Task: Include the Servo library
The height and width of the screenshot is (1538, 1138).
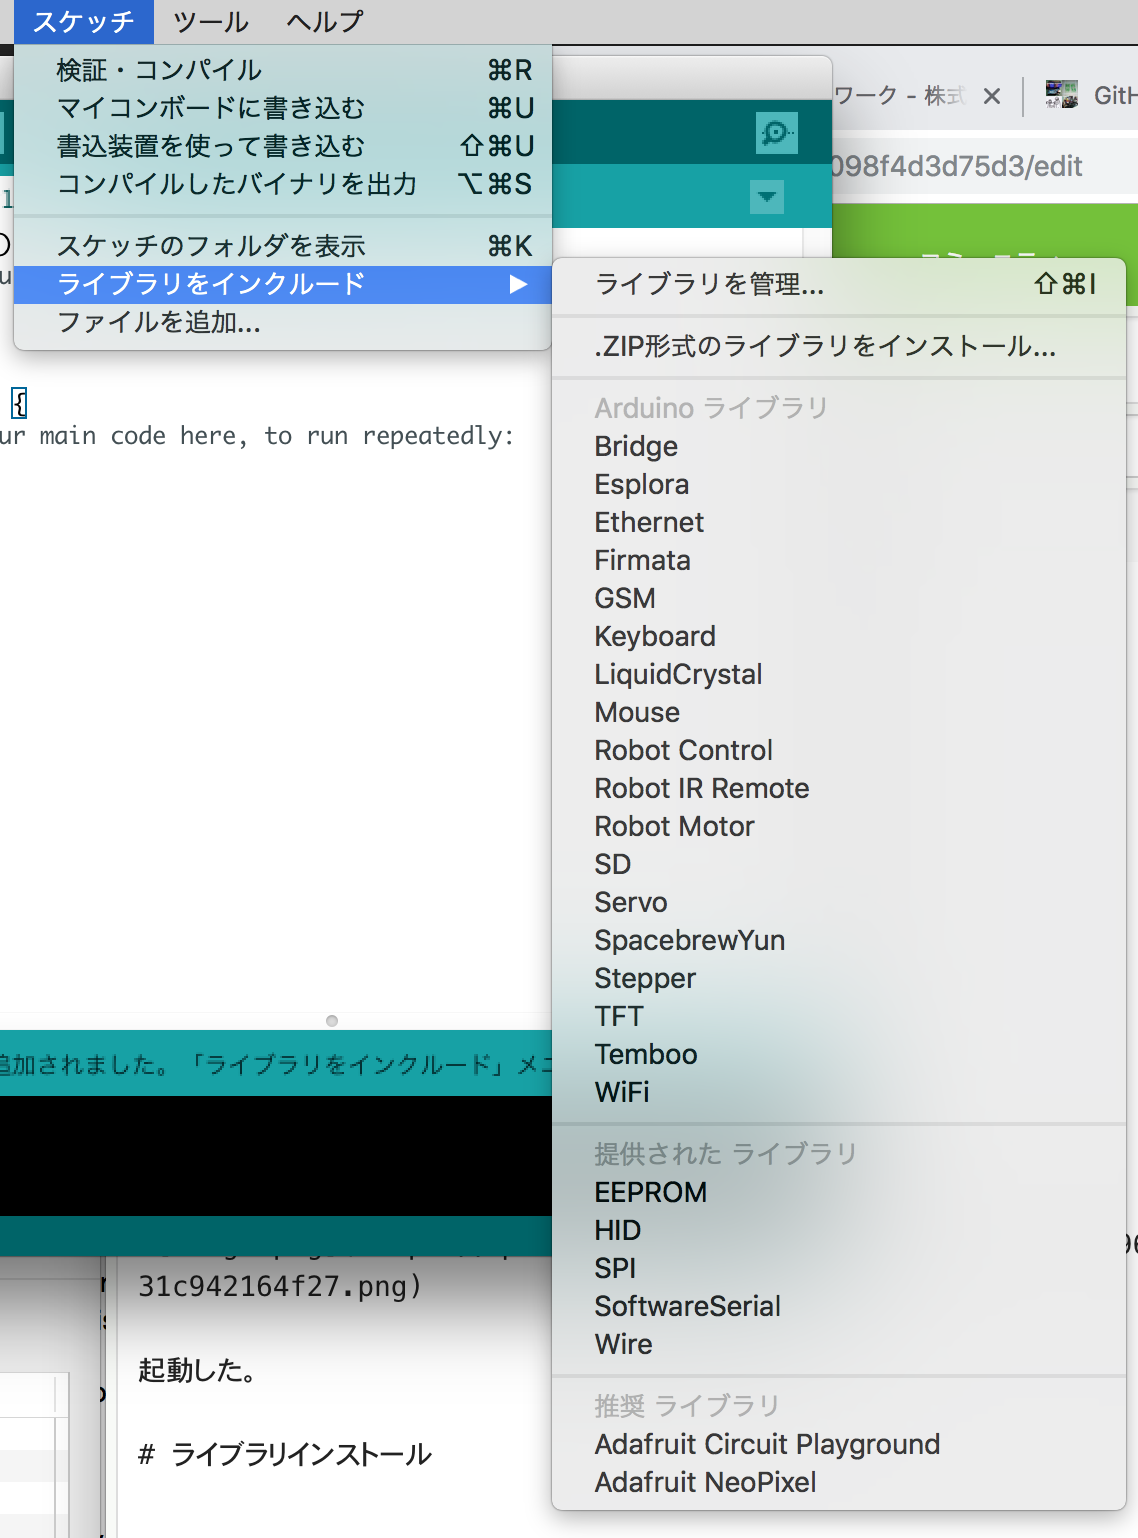Action: (x=631, y=902)
